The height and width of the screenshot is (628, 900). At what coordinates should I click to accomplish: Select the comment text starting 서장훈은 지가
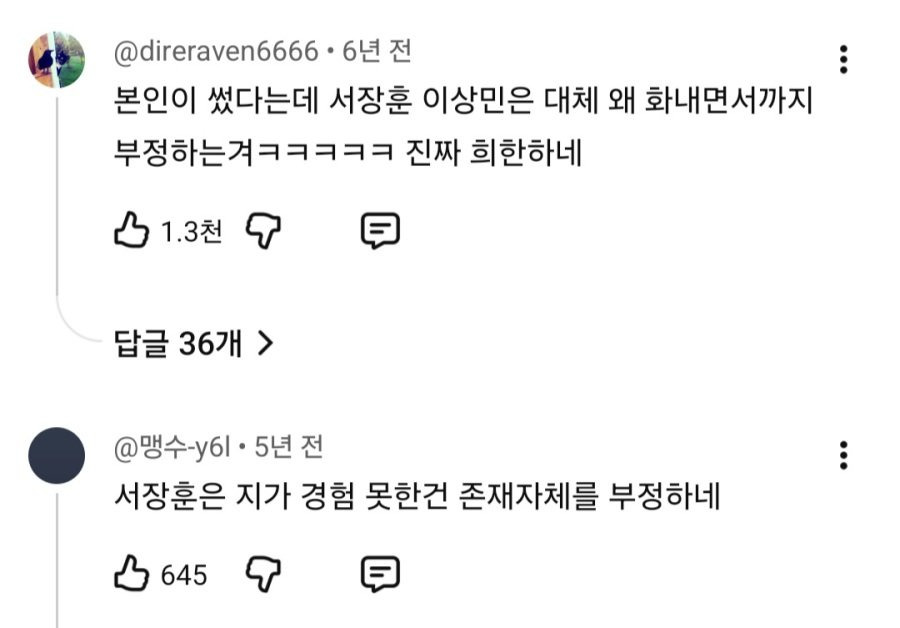(x=417, y=496)
